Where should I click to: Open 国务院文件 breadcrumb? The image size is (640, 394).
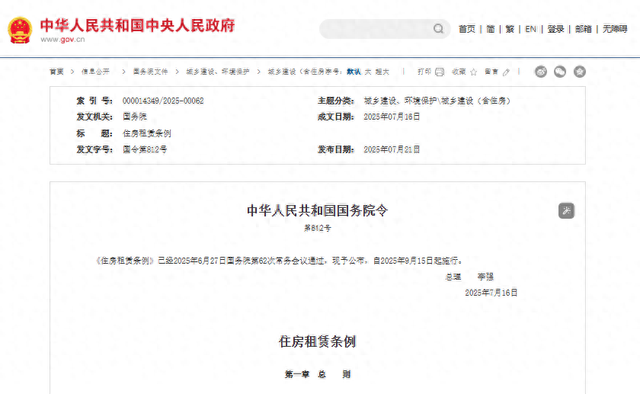pyautogui.click(x=150, y=72)
